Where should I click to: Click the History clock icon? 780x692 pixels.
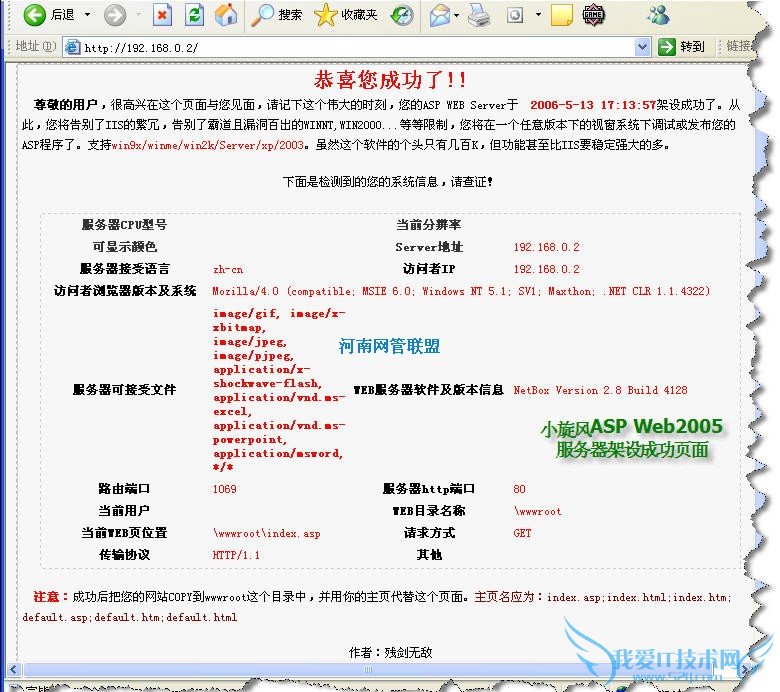click(401, 15)
